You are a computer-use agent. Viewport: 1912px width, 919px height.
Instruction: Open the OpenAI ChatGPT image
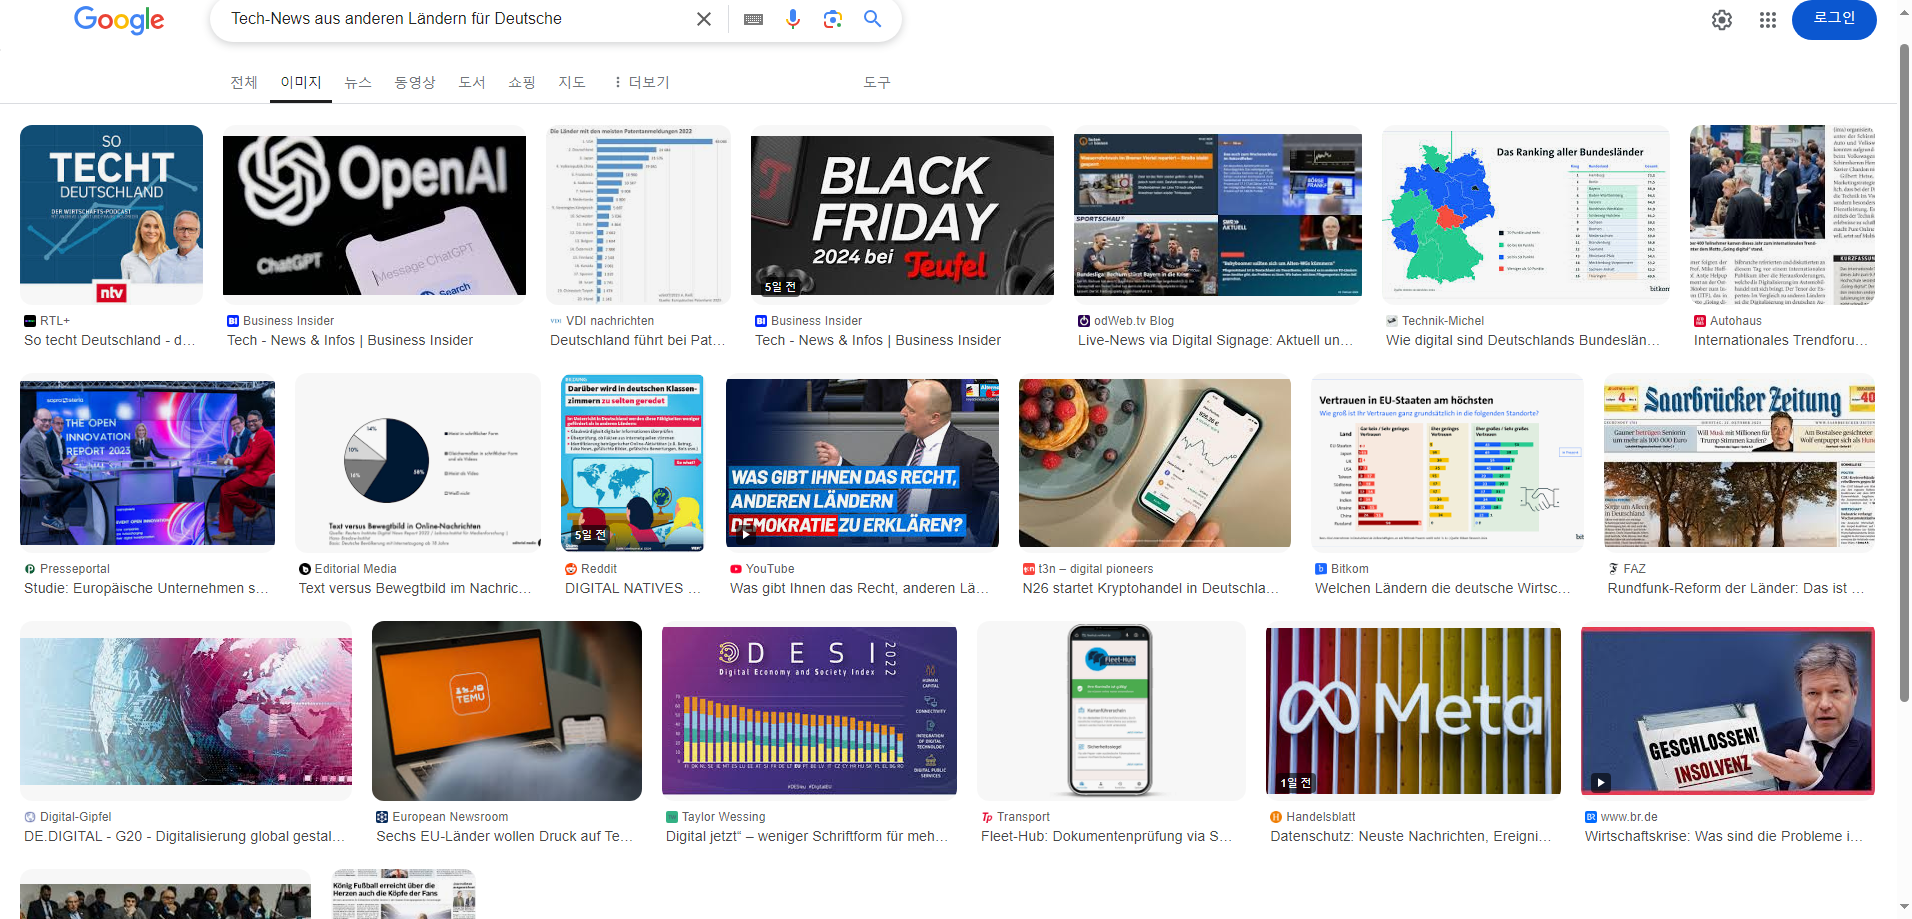(x=374, y=214)
